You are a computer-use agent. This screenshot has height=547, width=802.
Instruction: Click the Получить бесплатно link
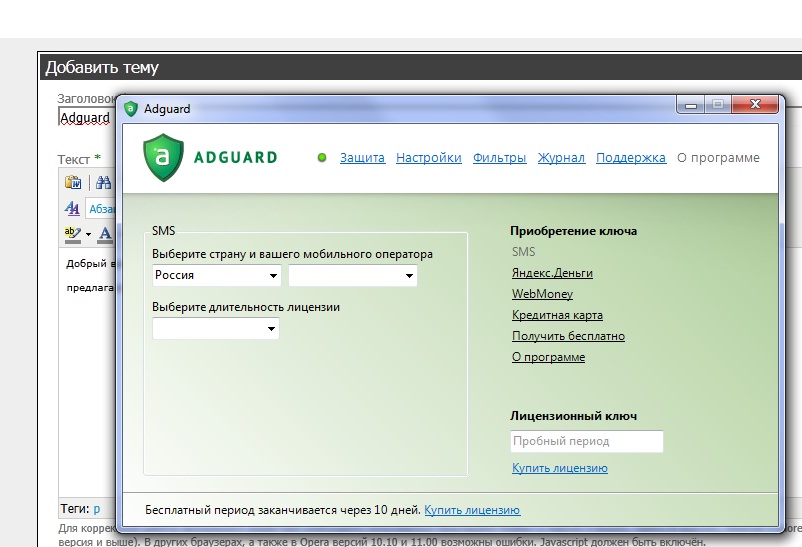click(568, 336)
